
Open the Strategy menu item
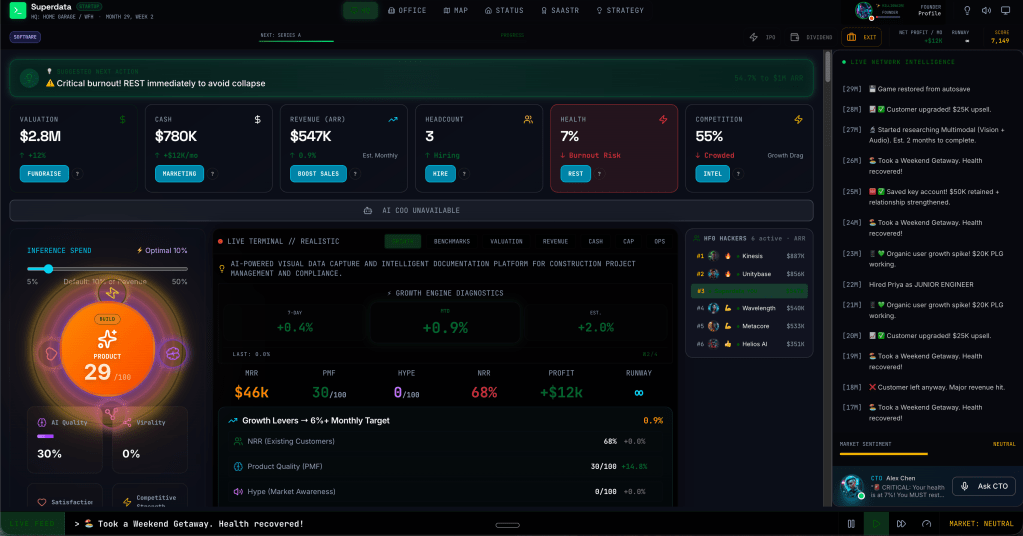(620, 11)
